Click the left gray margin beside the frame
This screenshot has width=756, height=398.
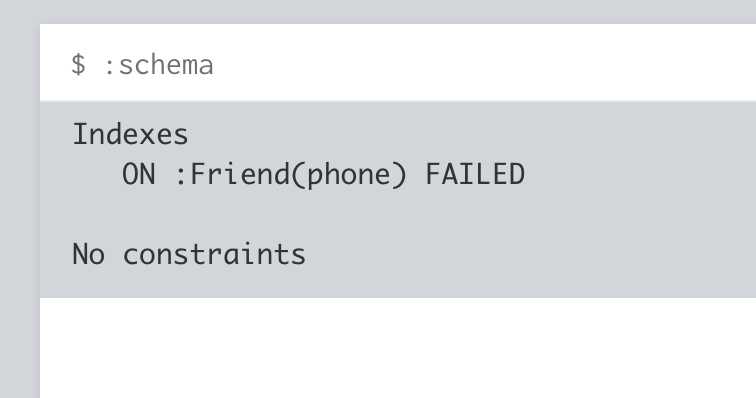[x=20, y=211]
